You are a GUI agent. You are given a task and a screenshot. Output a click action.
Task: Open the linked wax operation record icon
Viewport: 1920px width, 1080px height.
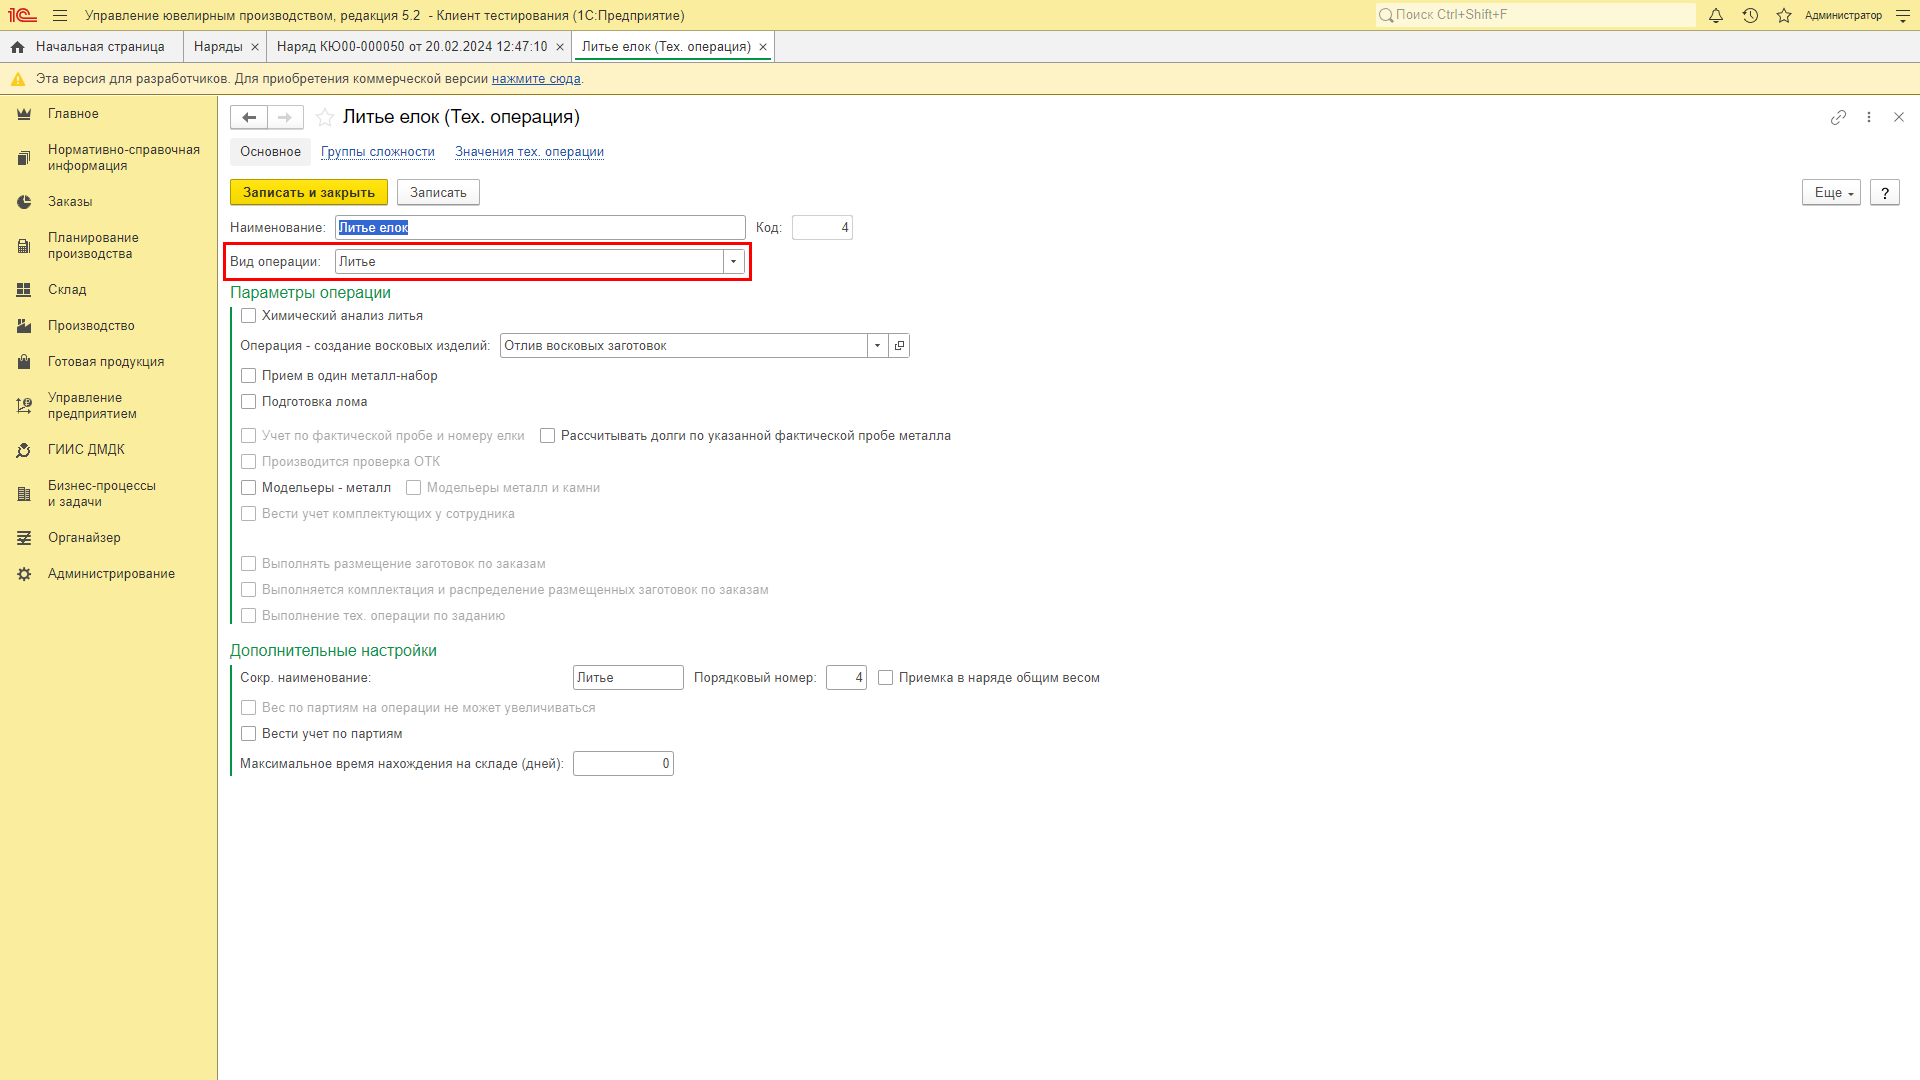[x=899, y=346]
